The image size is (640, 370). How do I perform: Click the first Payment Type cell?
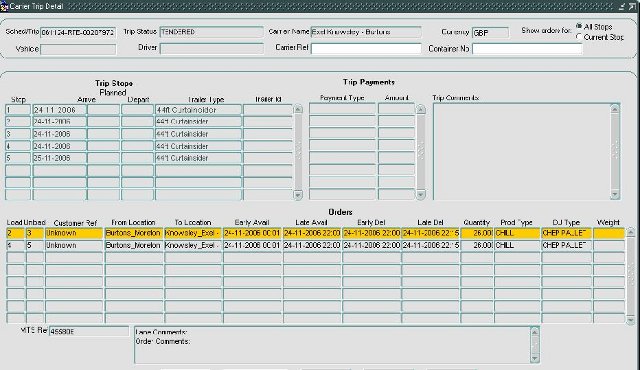pos(342,109)
